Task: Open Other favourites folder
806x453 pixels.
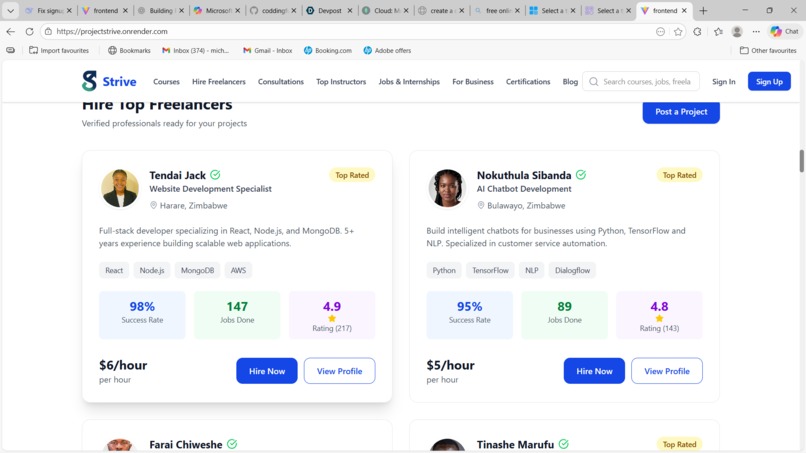Action: point(768,50)
